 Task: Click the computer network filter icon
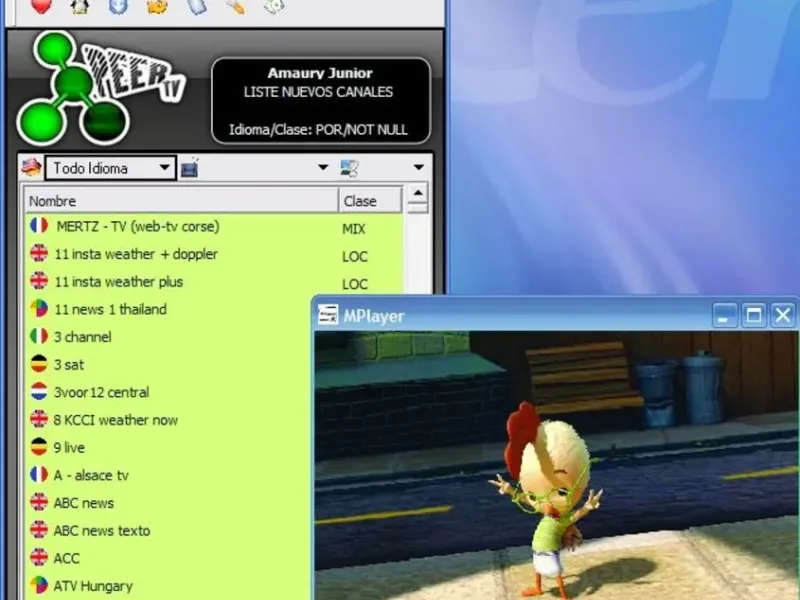(x=349, y=168)
